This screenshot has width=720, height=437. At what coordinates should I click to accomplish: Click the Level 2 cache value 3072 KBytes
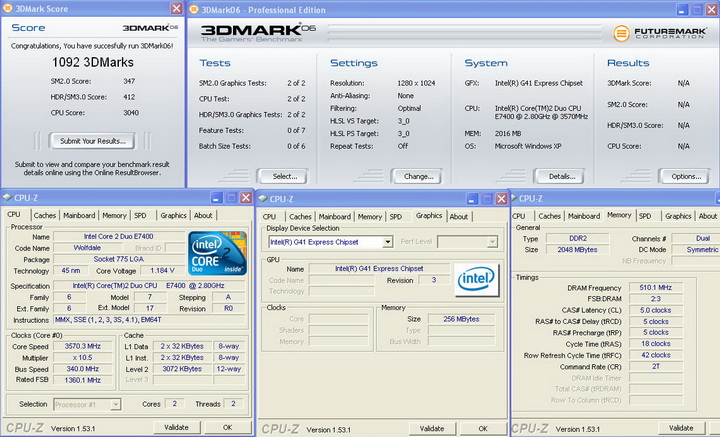[x=182, y=369]
